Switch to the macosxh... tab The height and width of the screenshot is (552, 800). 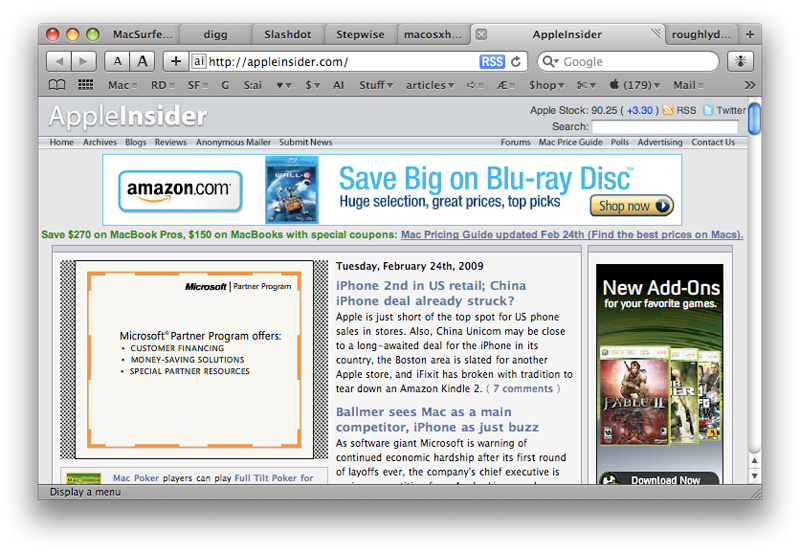433,34
